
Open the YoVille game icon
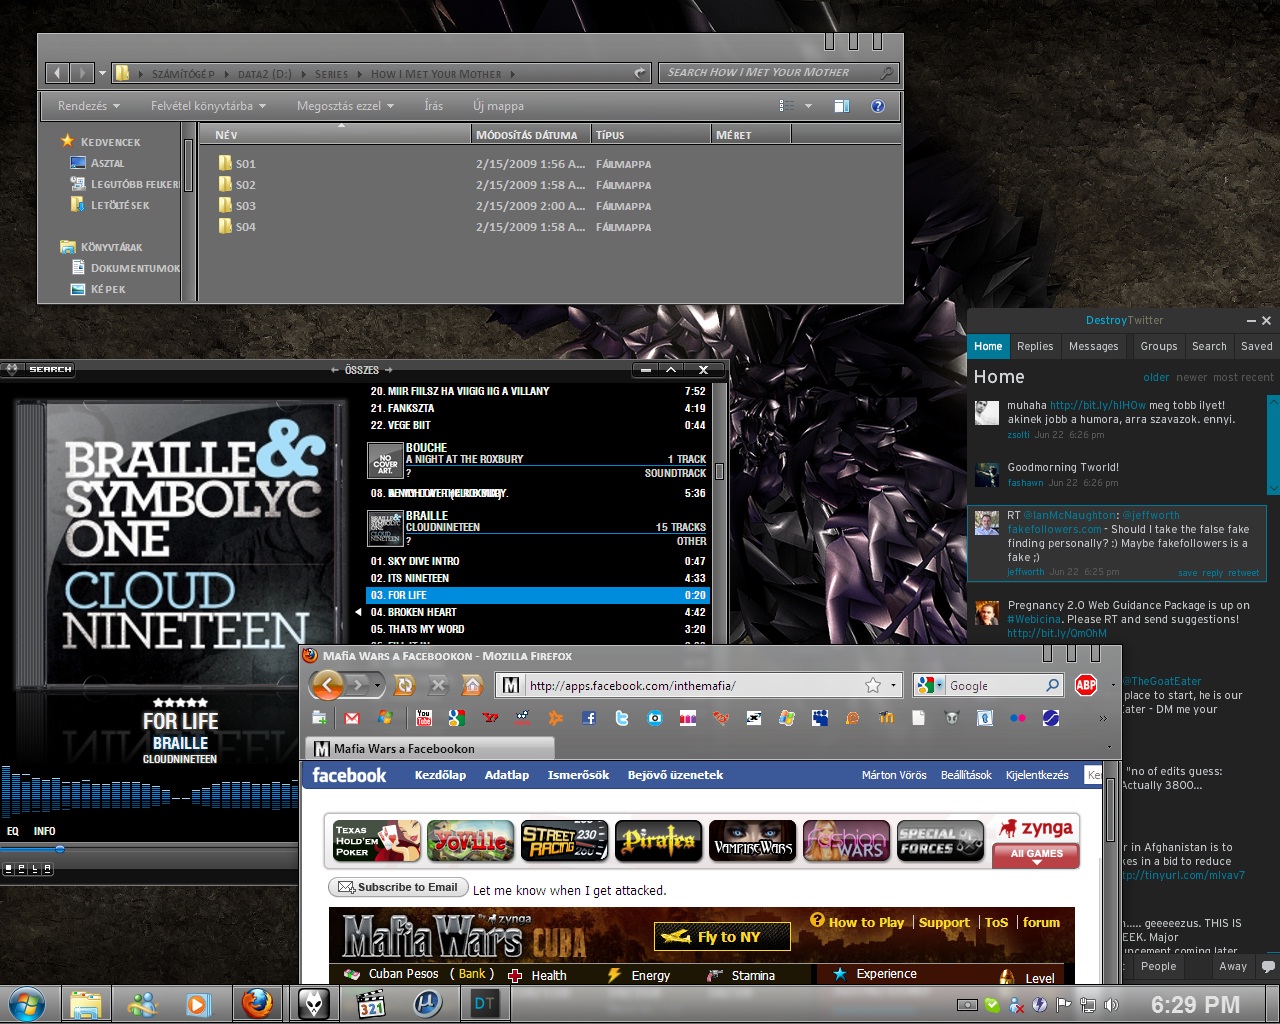tap(470, 841)
